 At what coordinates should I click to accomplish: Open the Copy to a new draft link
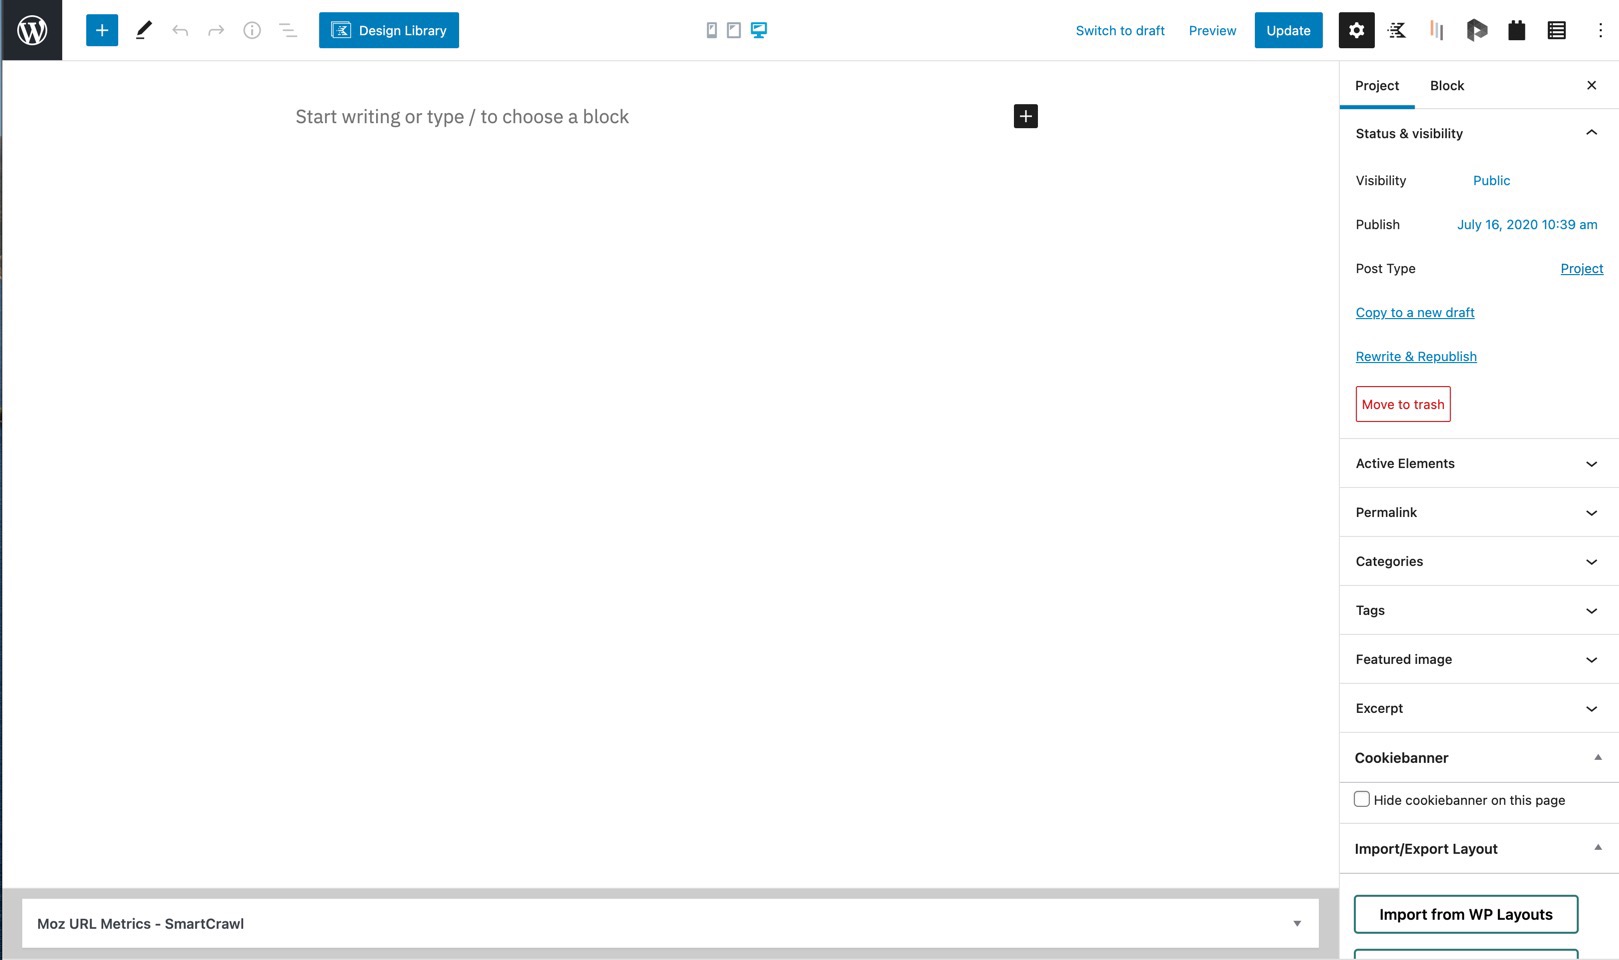pyautogui.click(x=1415, y=312)
